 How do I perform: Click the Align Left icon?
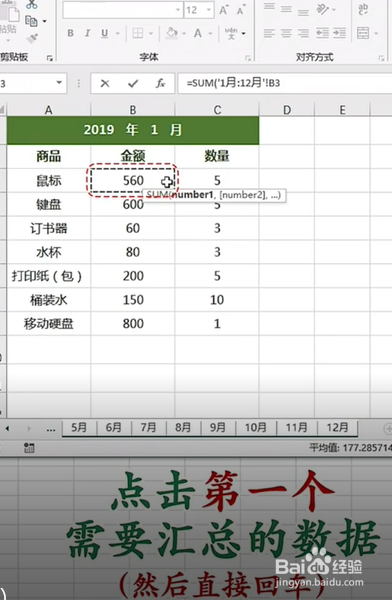click(x=269, y=33)
